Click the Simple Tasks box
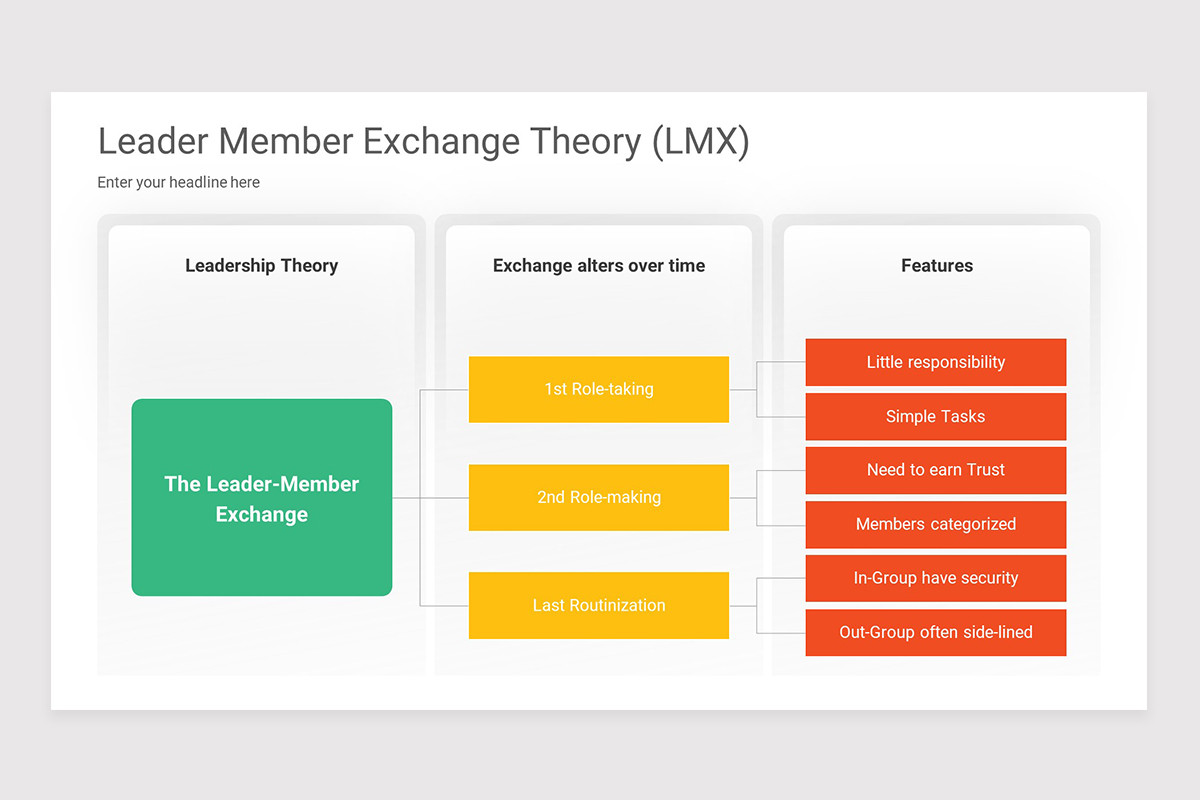 coord(935,416)
